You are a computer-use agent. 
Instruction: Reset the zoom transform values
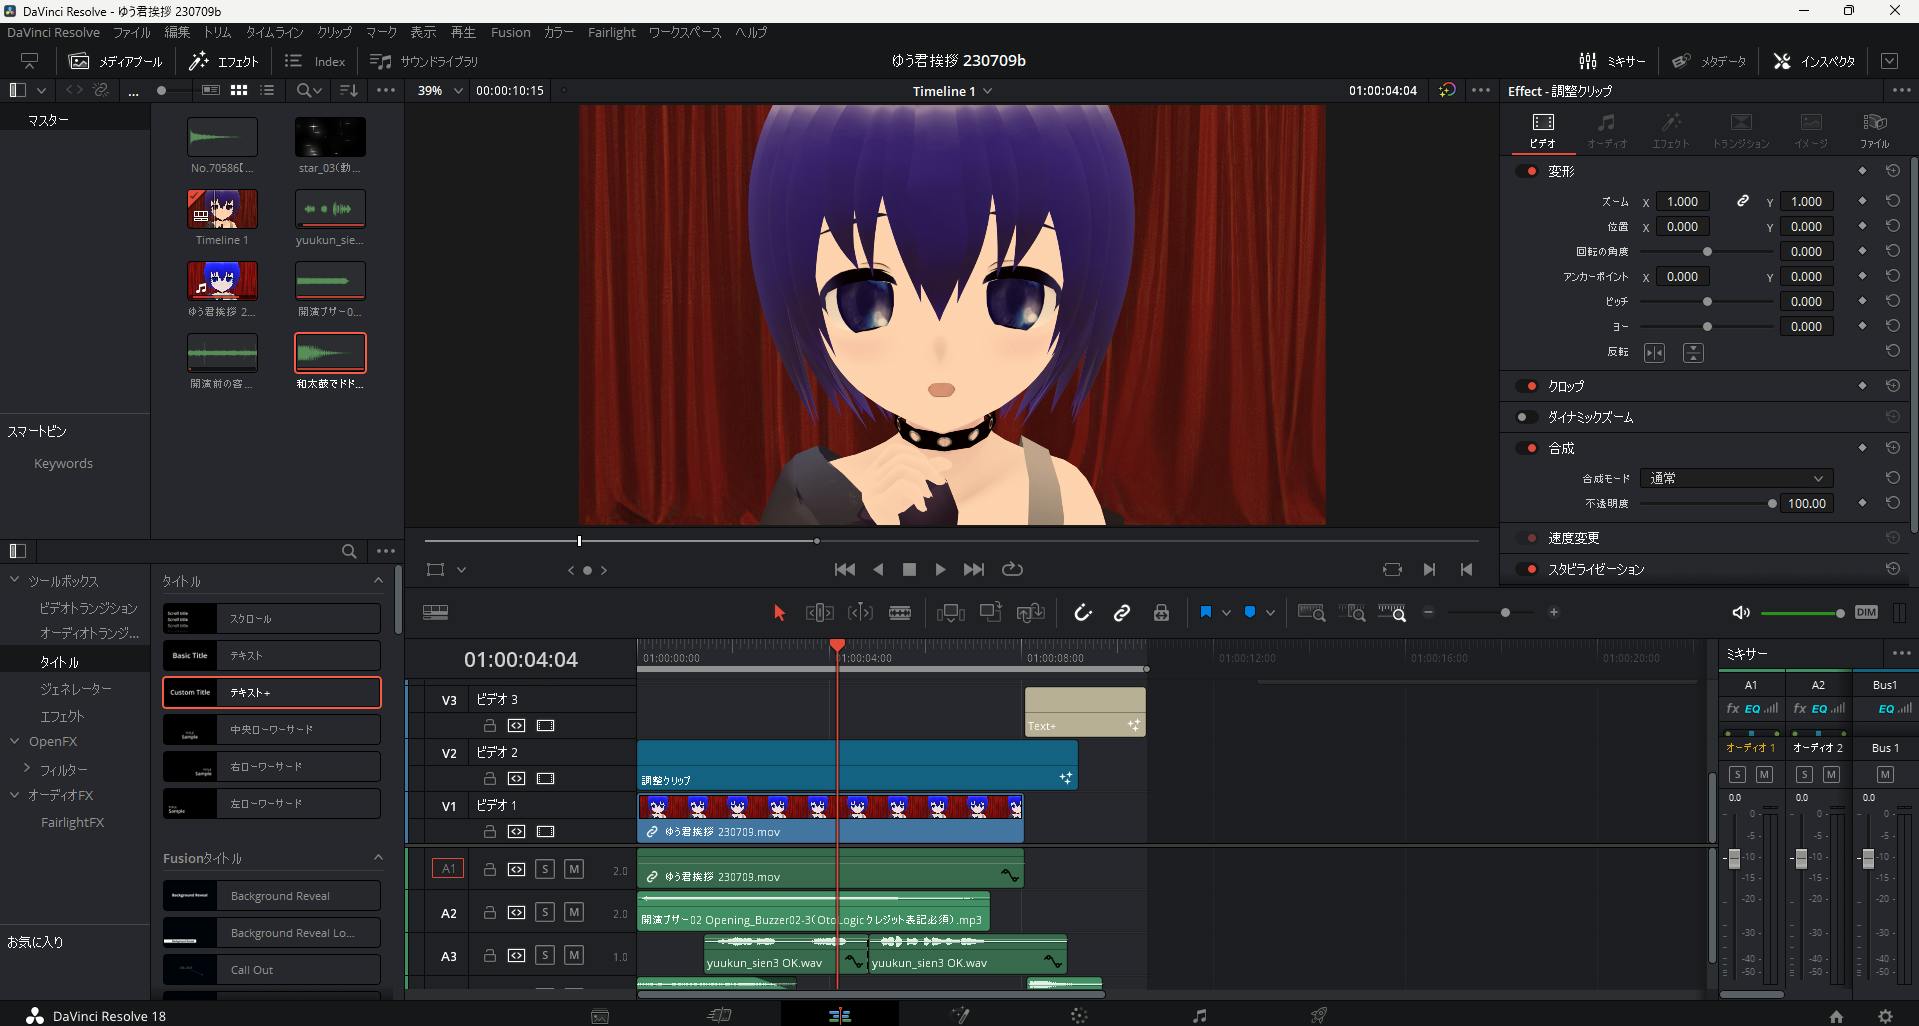1892,201
